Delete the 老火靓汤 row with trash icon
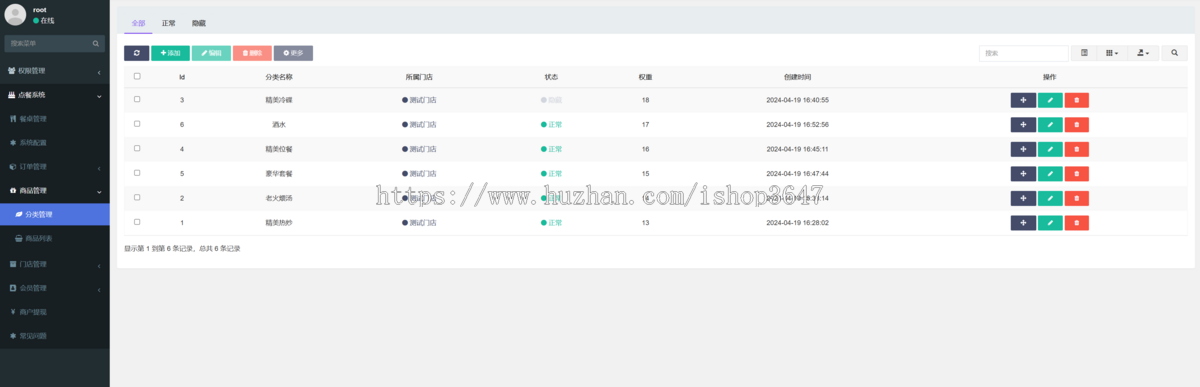 click(1076, 198)
